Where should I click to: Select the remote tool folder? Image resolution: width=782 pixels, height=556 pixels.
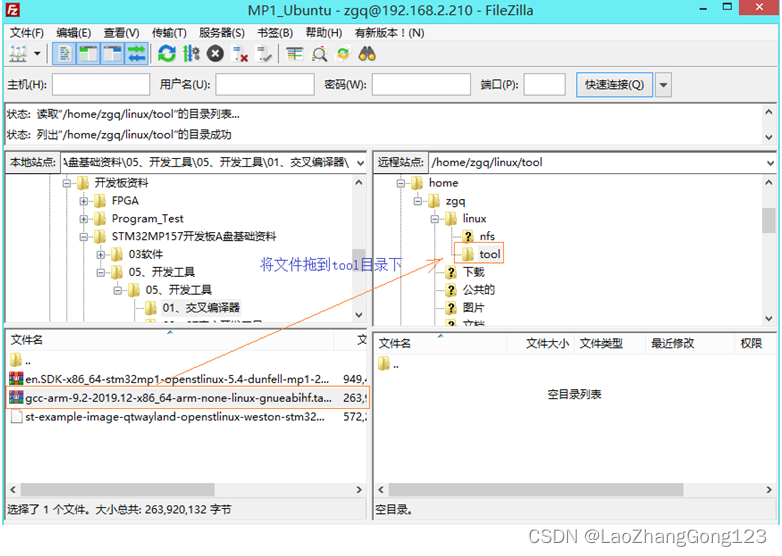[489, 254]
